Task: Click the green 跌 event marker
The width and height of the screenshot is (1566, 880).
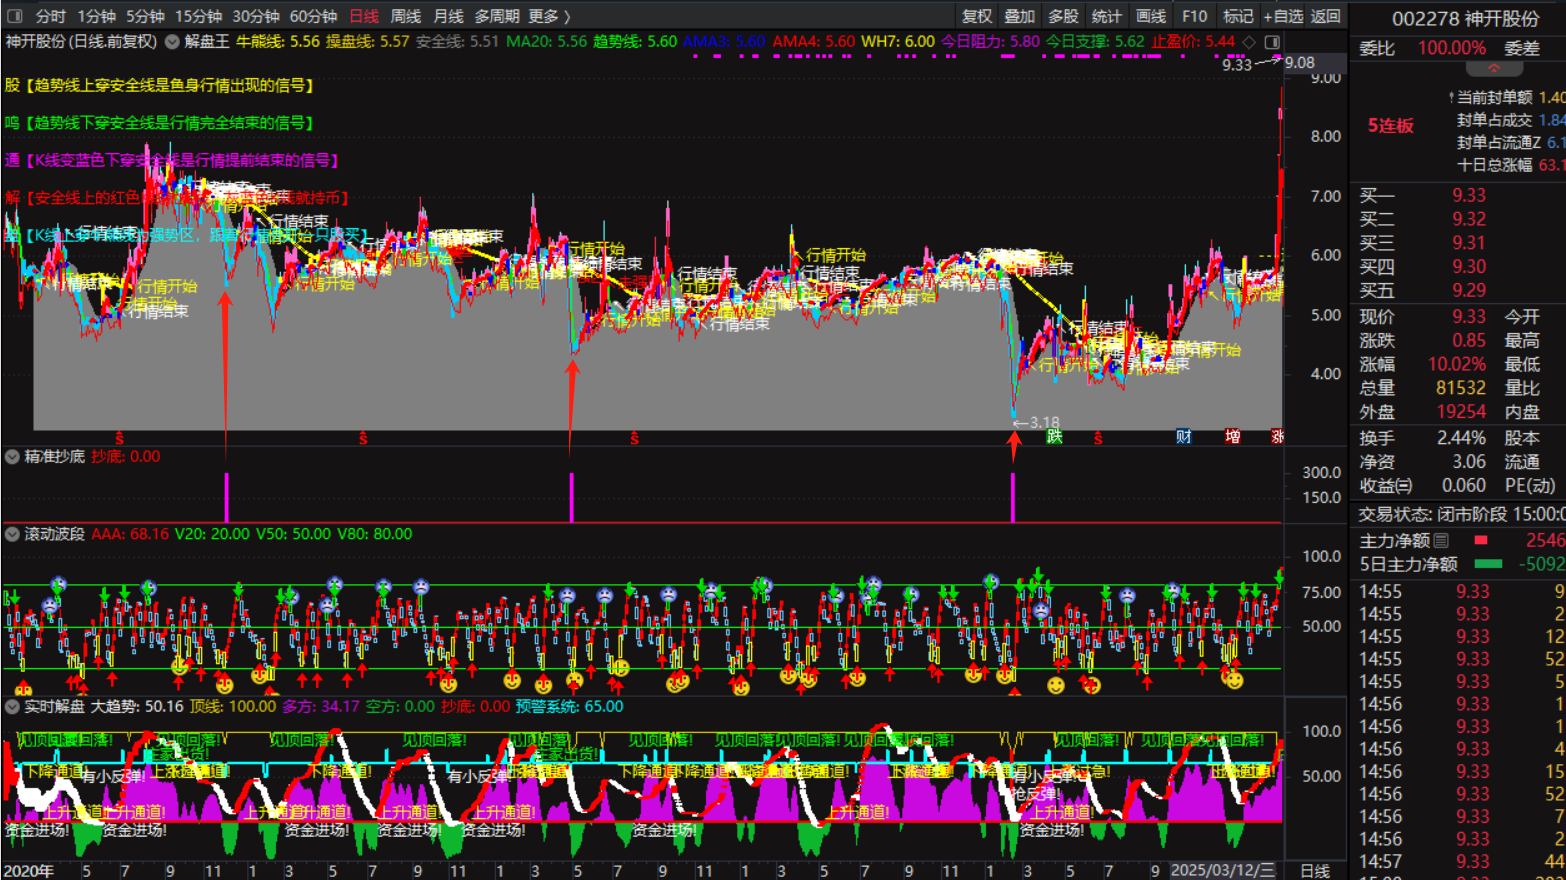Action: tap(1054, 437)
